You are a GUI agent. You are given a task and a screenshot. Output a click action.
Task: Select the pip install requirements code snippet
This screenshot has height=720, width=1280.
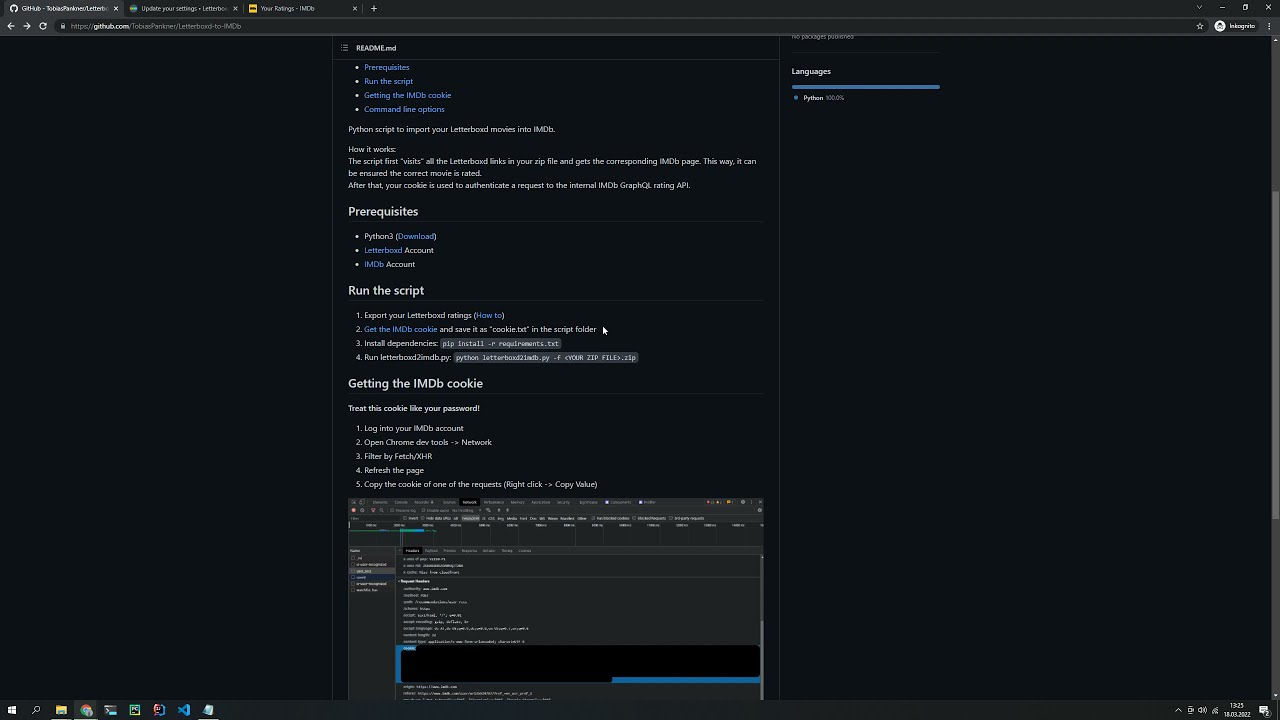(x=501, y=343)
